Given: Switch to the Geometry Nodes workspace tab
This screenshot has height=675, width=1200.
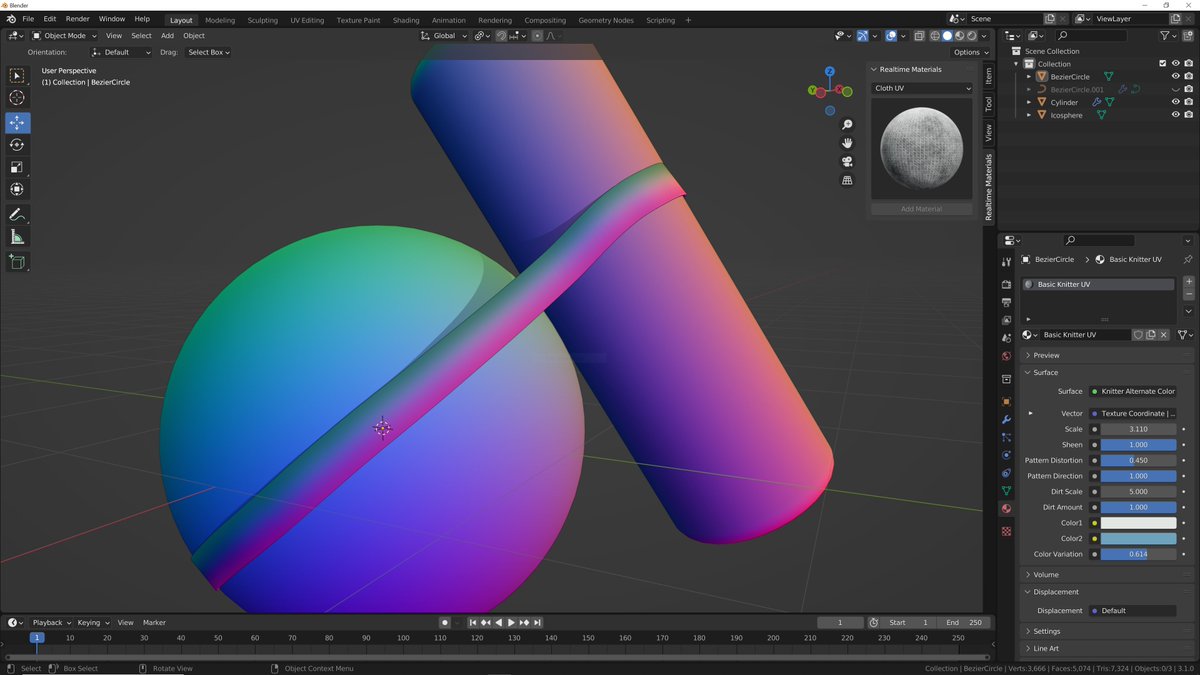Looking at the screenshot, I should (x=606, y=20).
